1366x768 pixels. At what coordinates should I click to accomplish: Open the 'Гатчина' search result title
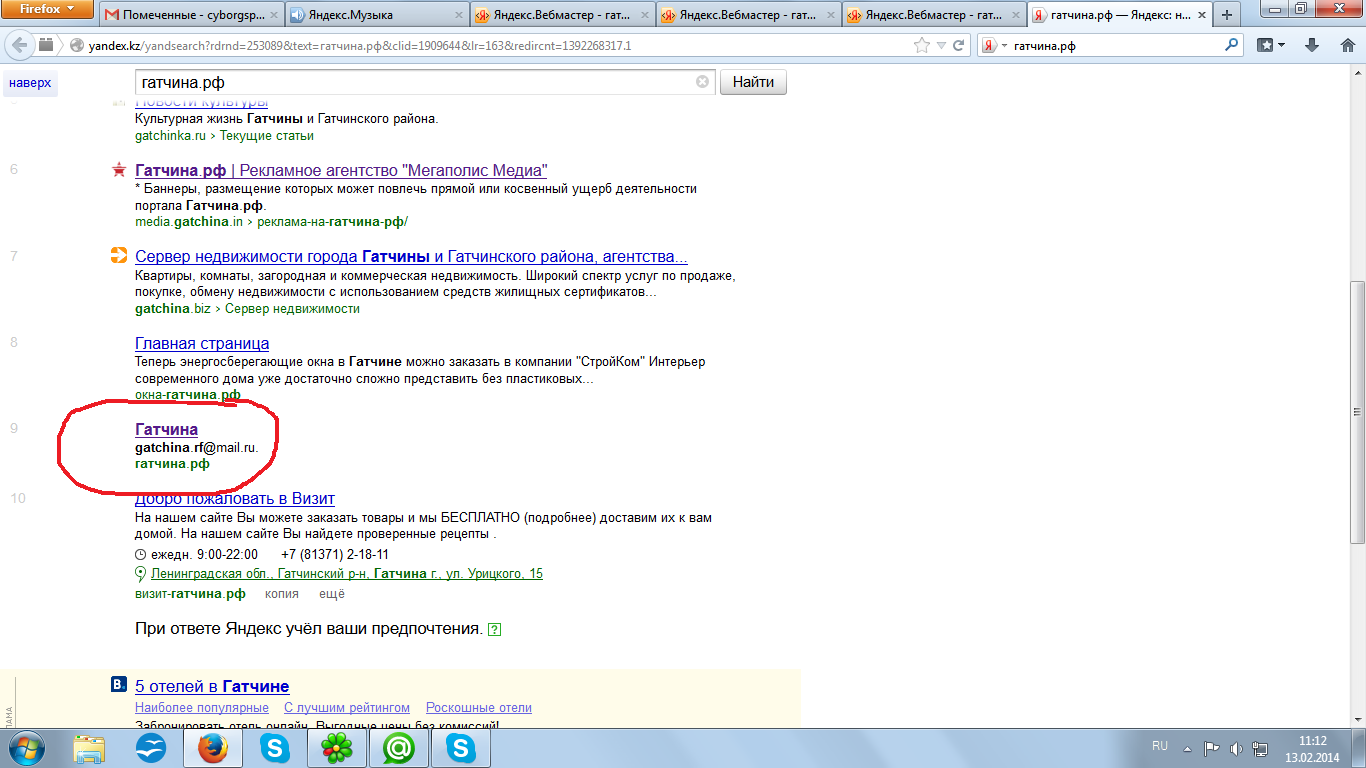click(x=166, y=430)
